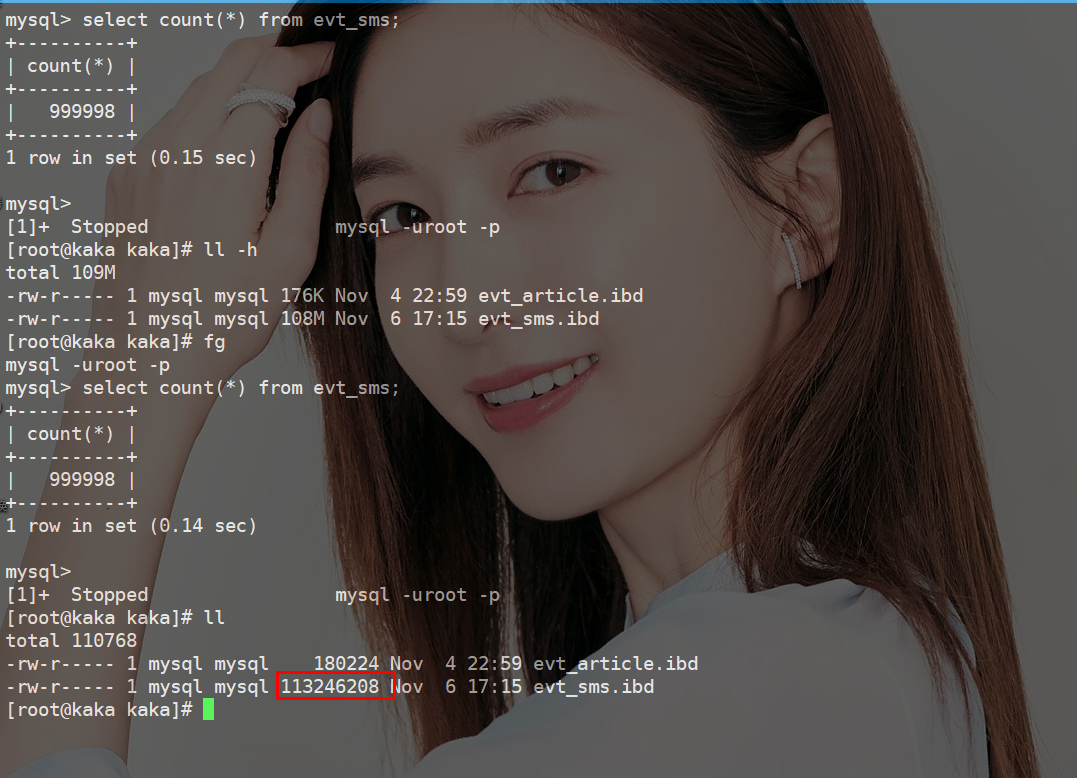Click the 'total 110768' line
Image resolution: width=1077 pixels, height=778 pixels.
click(x=71, y=641)
